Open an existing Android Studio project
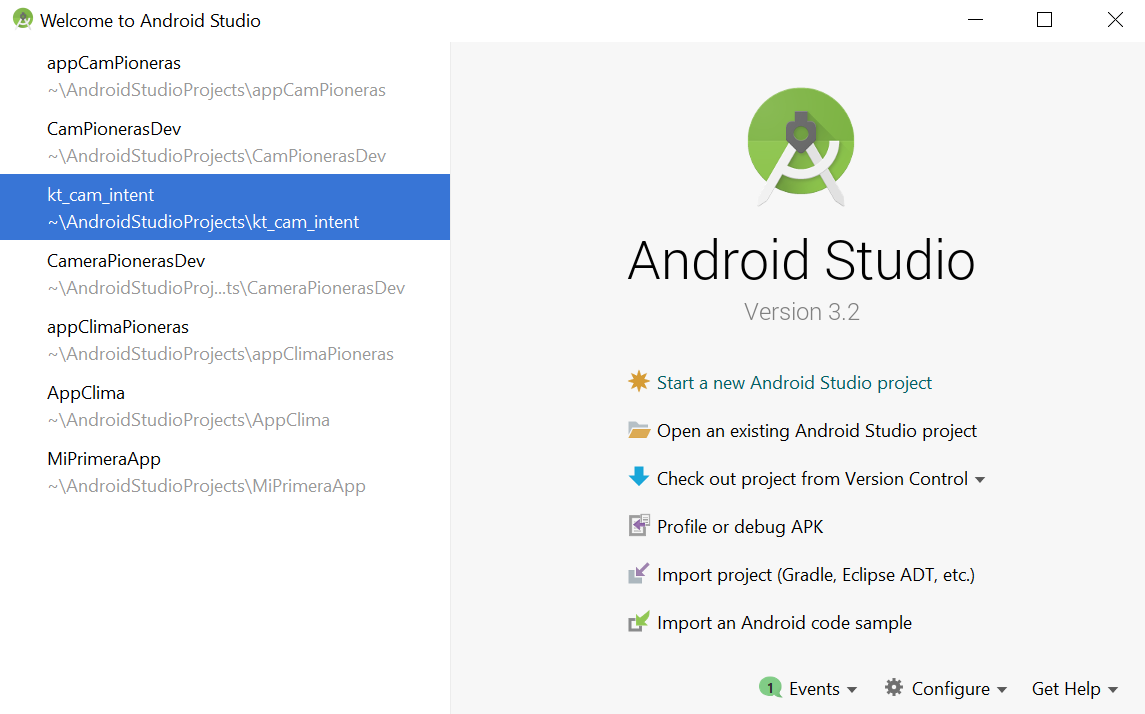The width and height of the screenshot is (1145, 714). click(x=816, y=431)
